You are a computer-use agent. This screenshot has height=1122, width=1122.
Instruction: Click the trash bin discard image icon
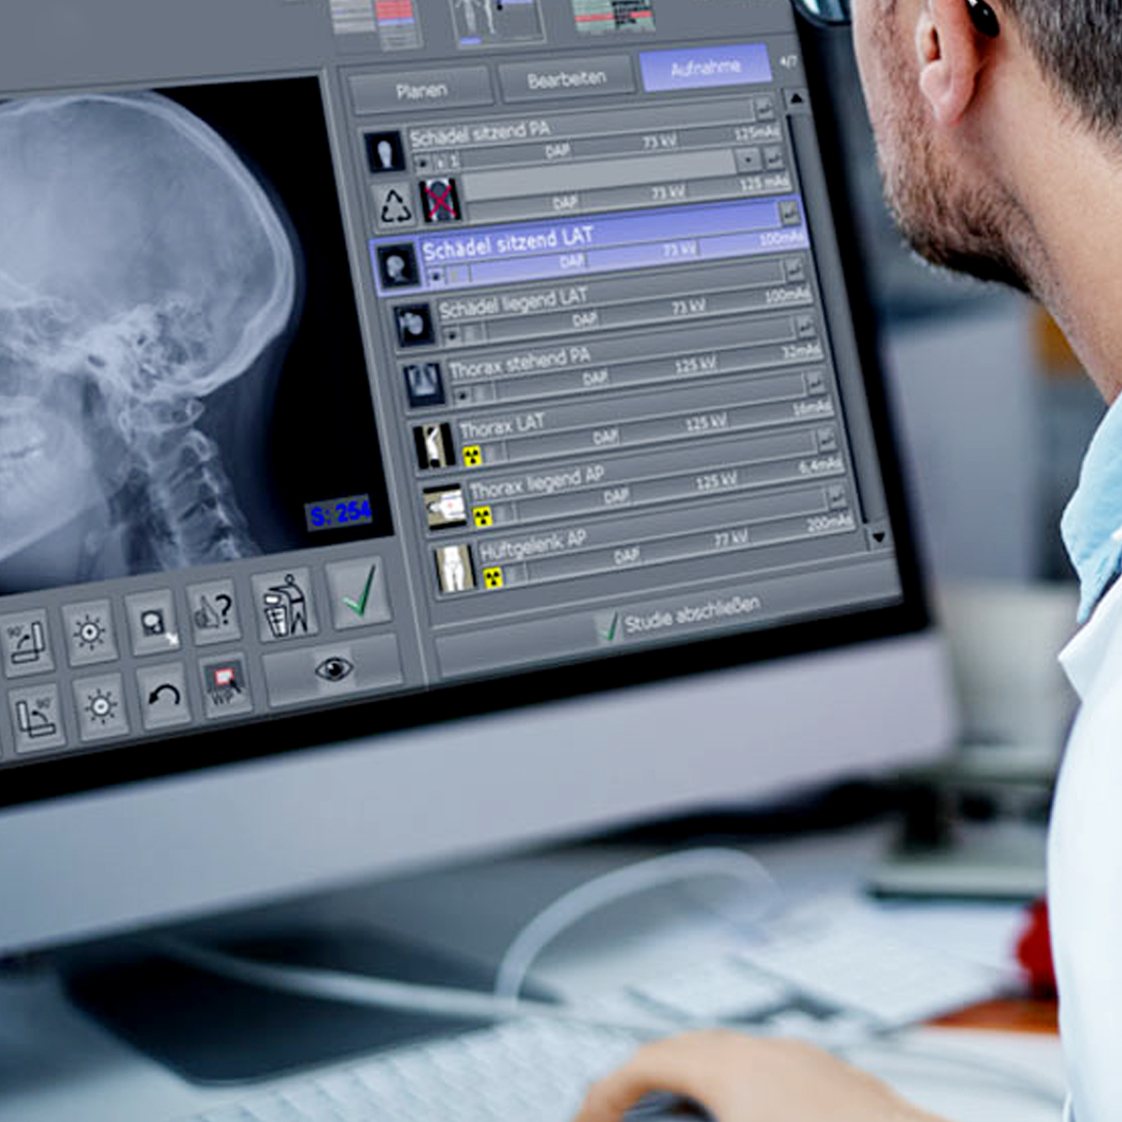[x=285, y=606]
